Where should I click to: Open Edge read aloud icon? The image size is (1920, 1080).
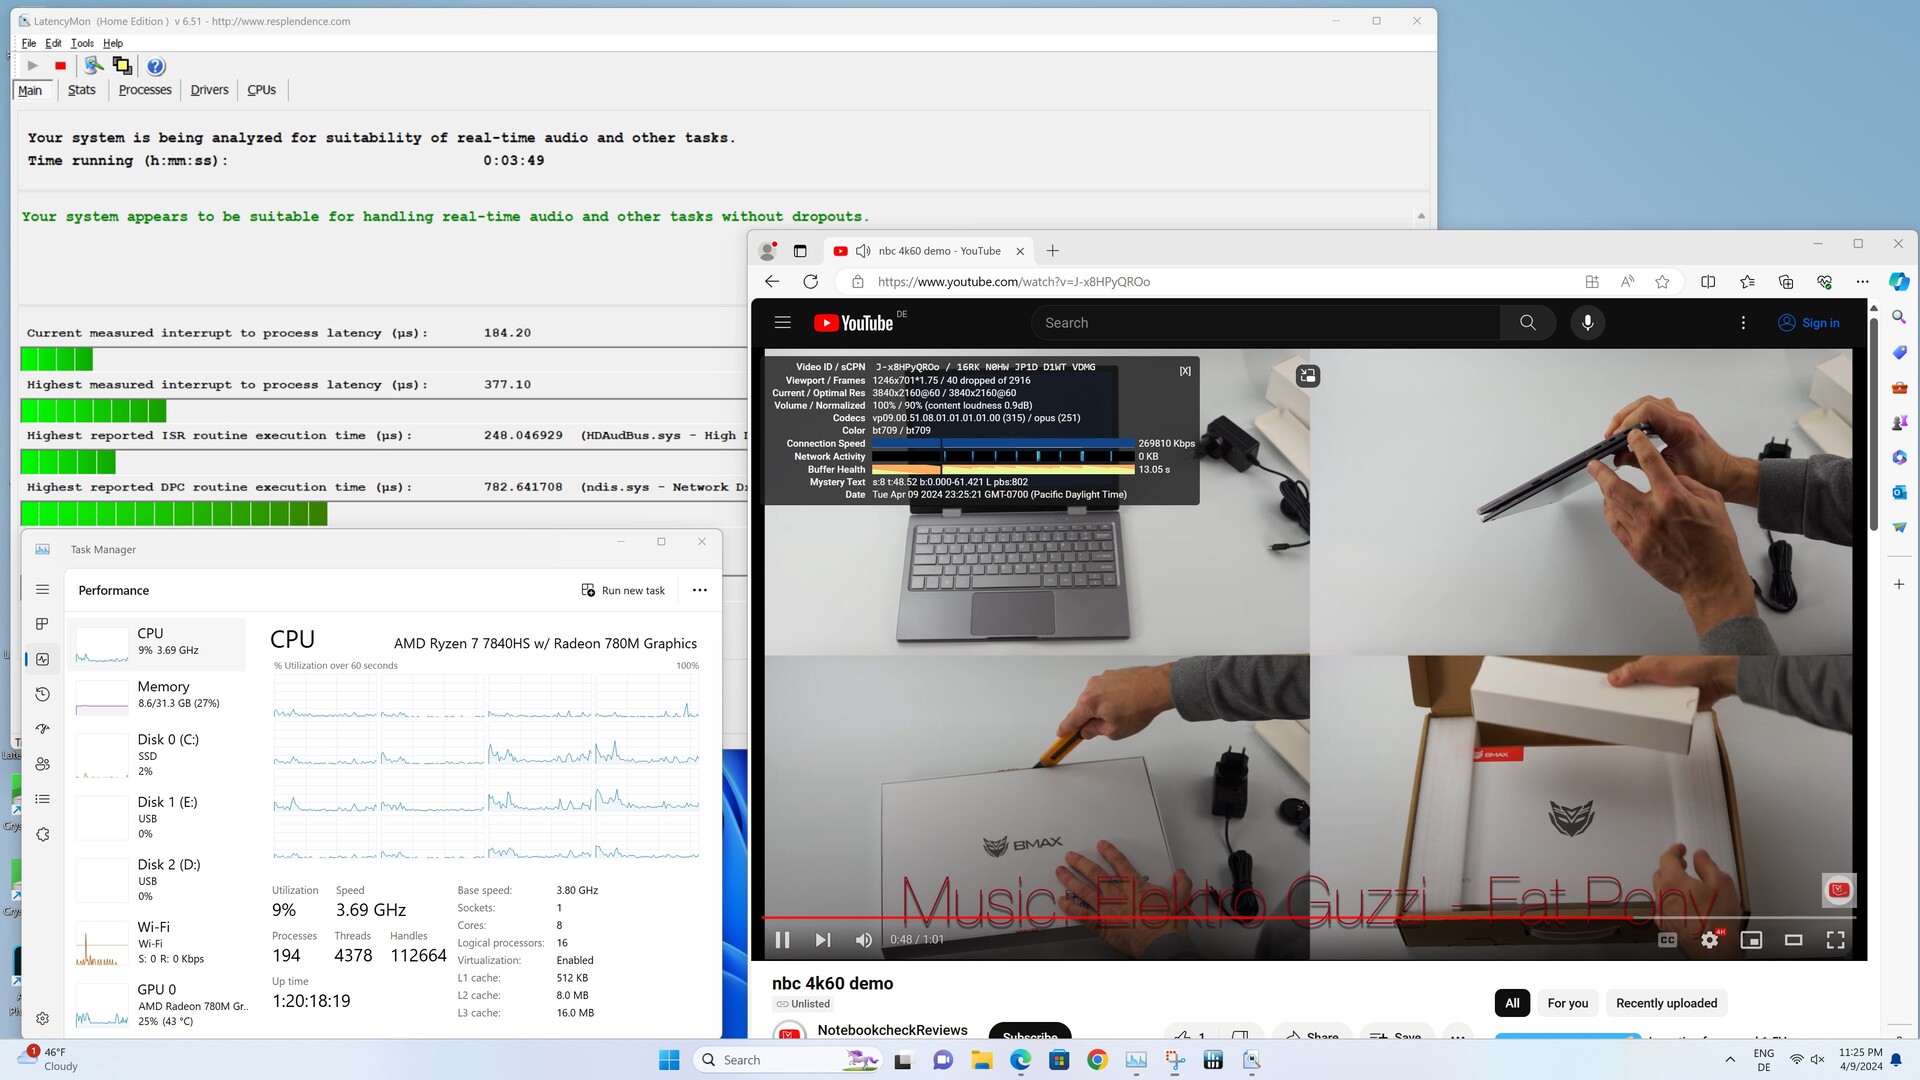click(x=1628, y=282)
